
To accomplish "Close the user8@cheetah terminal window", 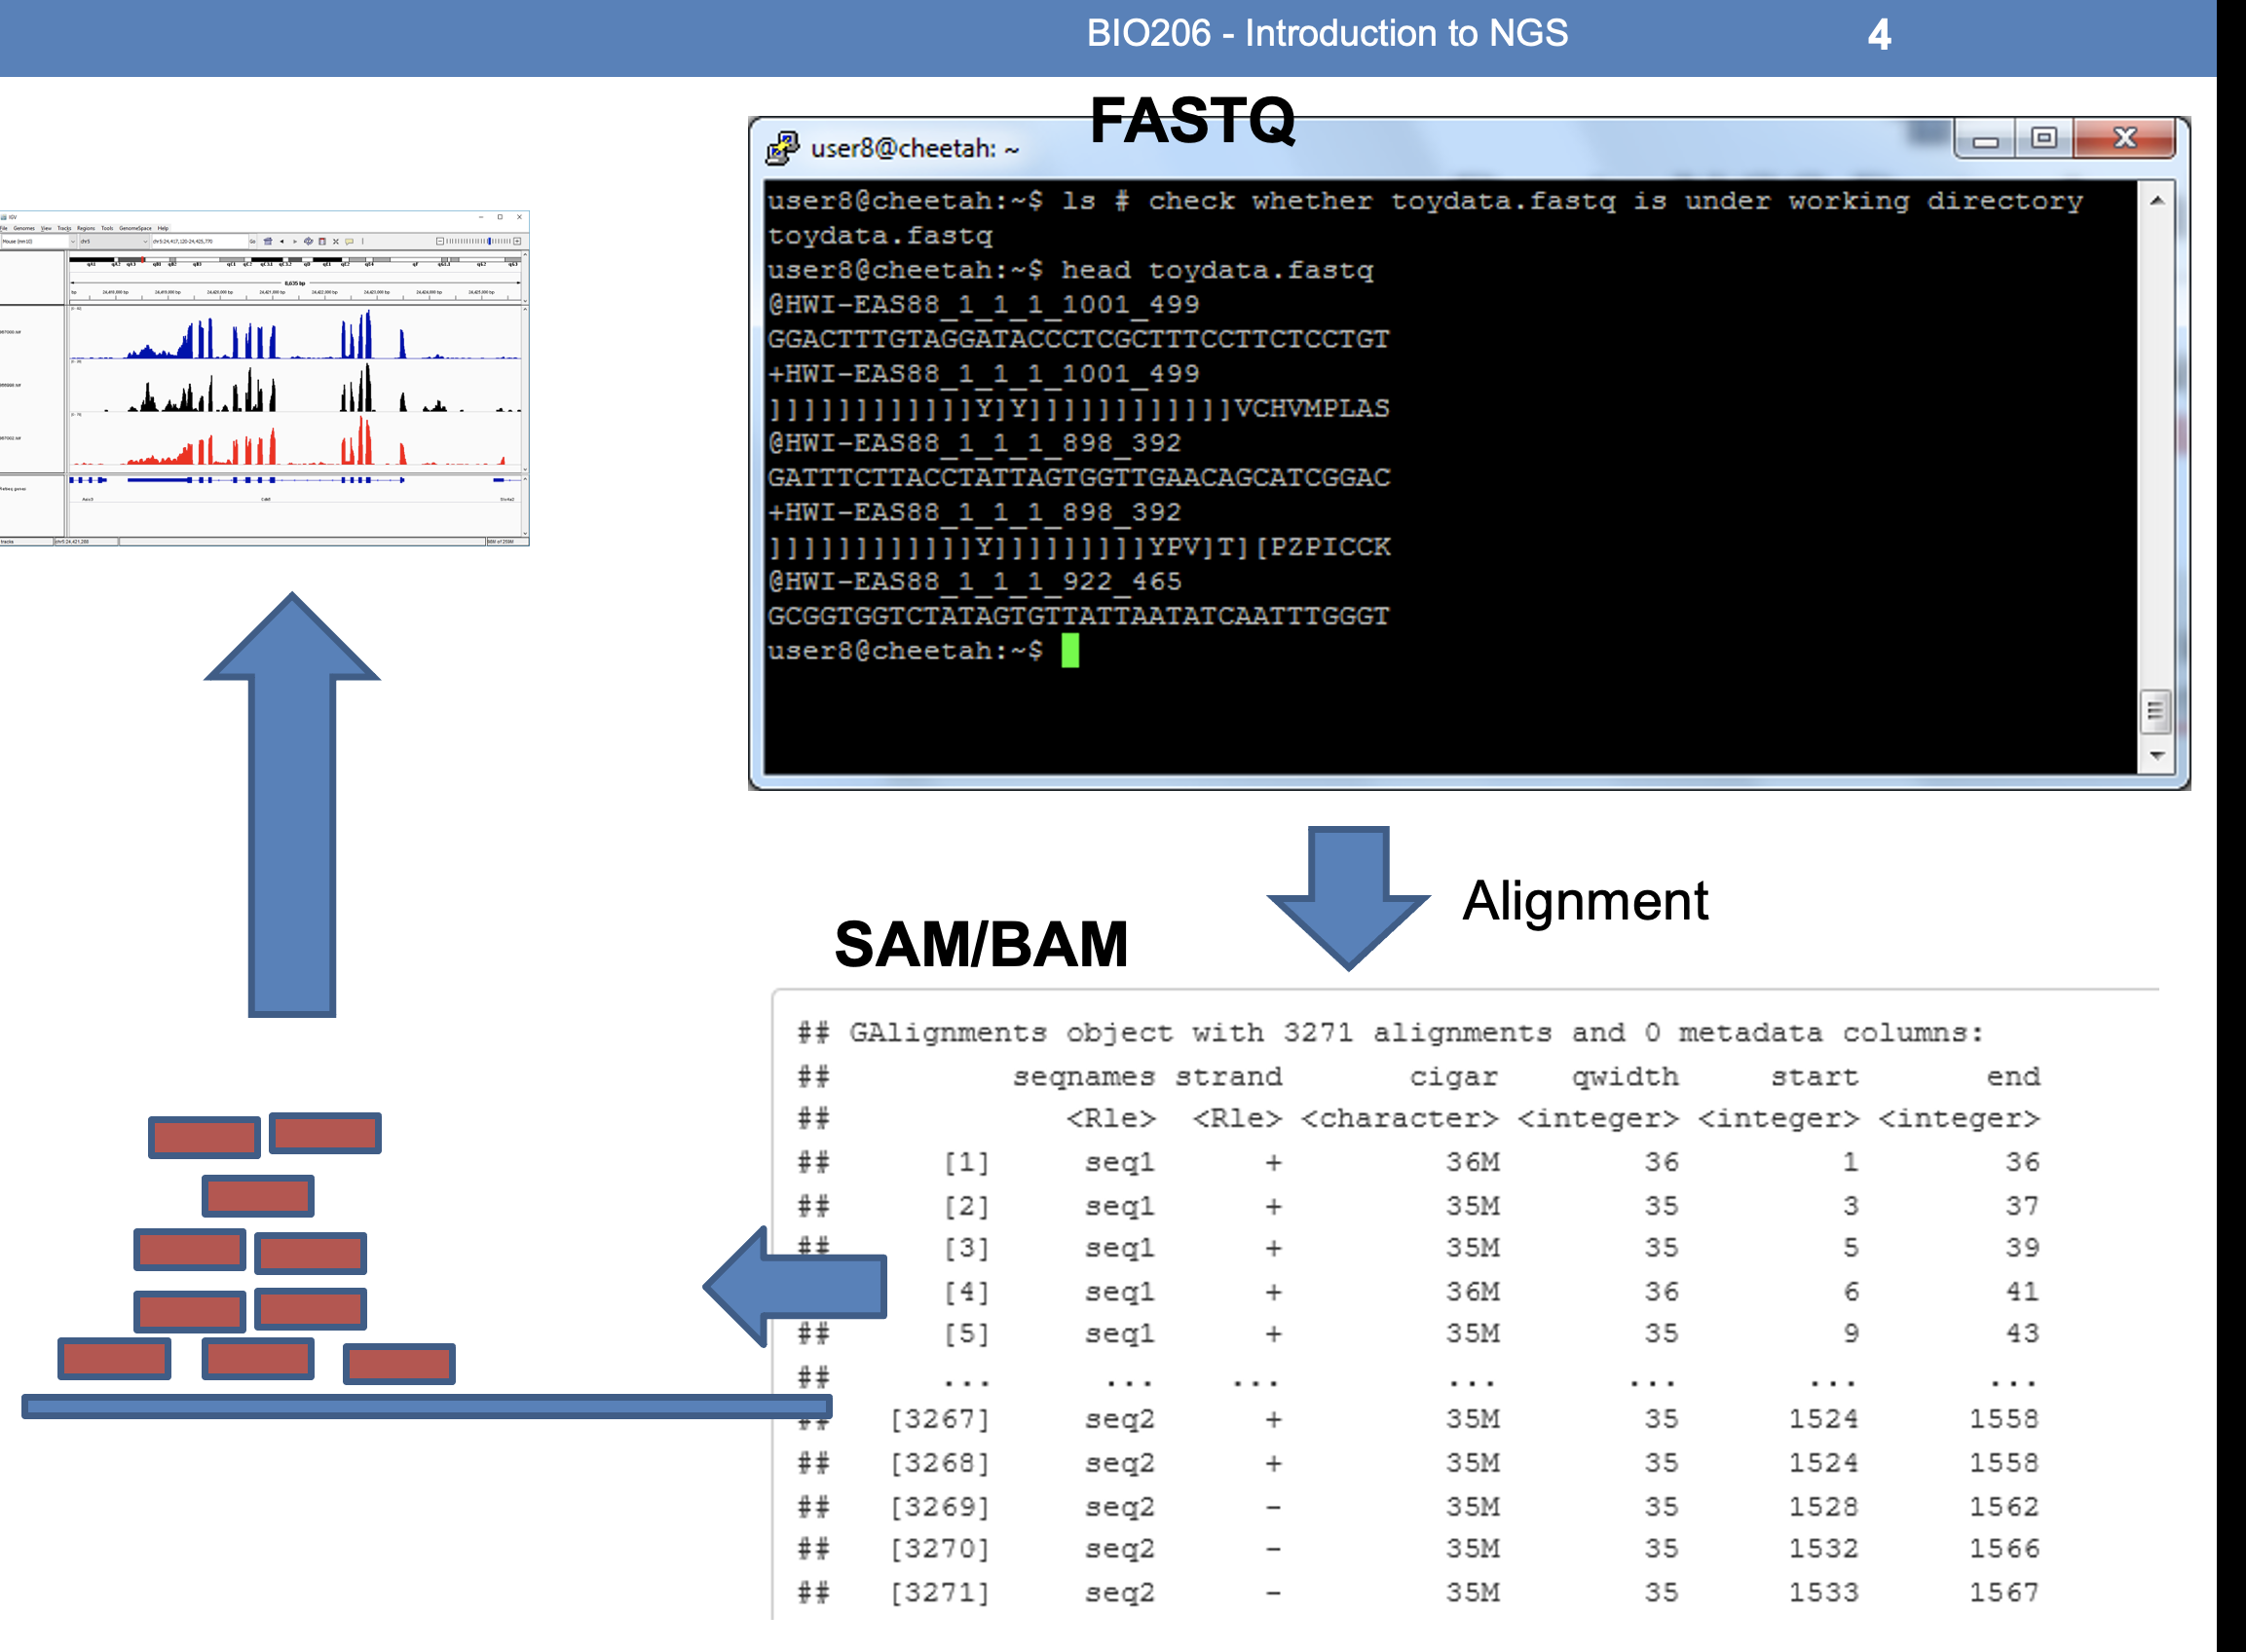I will click(2124, 139).
